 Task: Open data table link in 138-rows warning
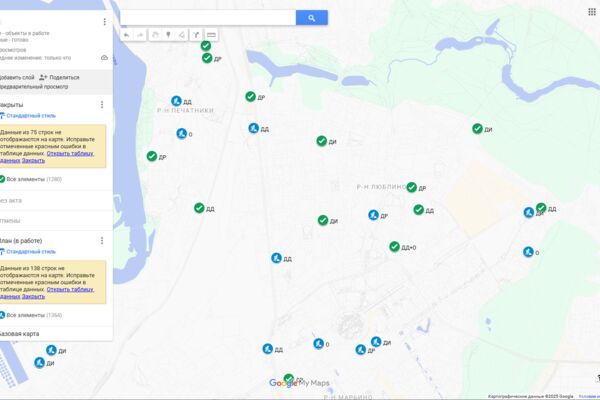70,289
